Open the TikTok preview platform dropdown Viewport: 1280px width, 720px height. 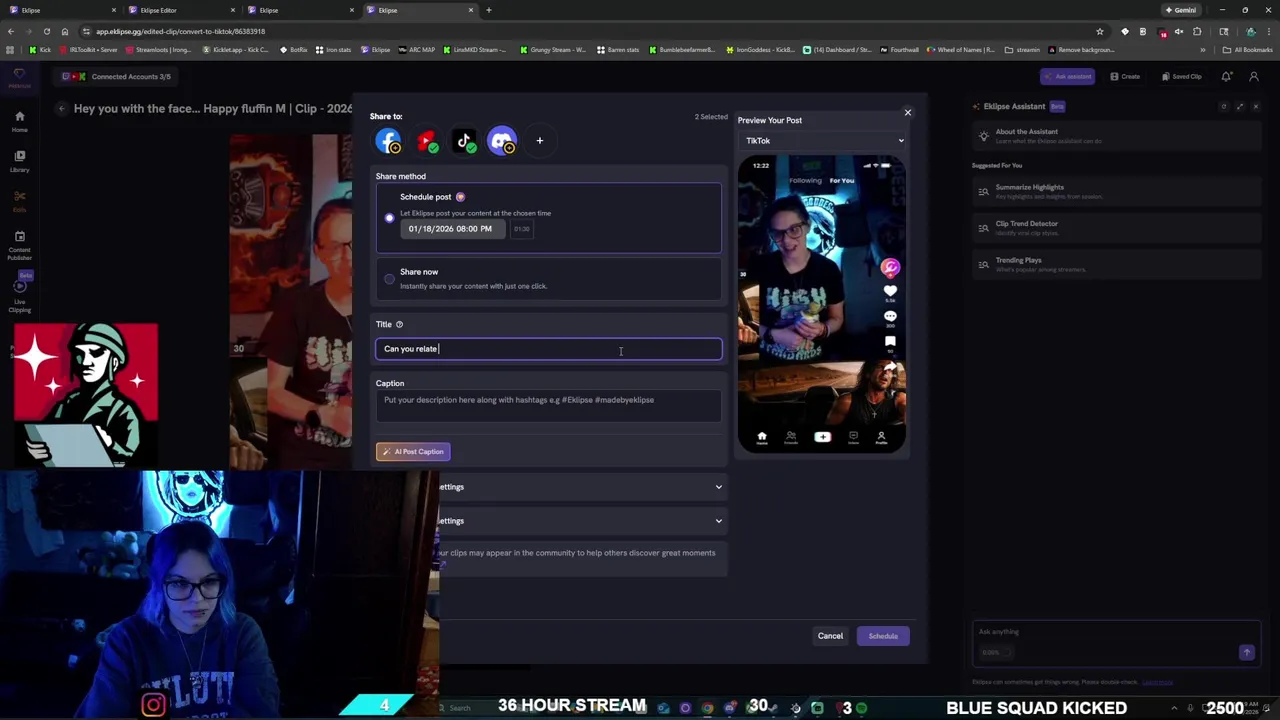(x=824, y=141)
